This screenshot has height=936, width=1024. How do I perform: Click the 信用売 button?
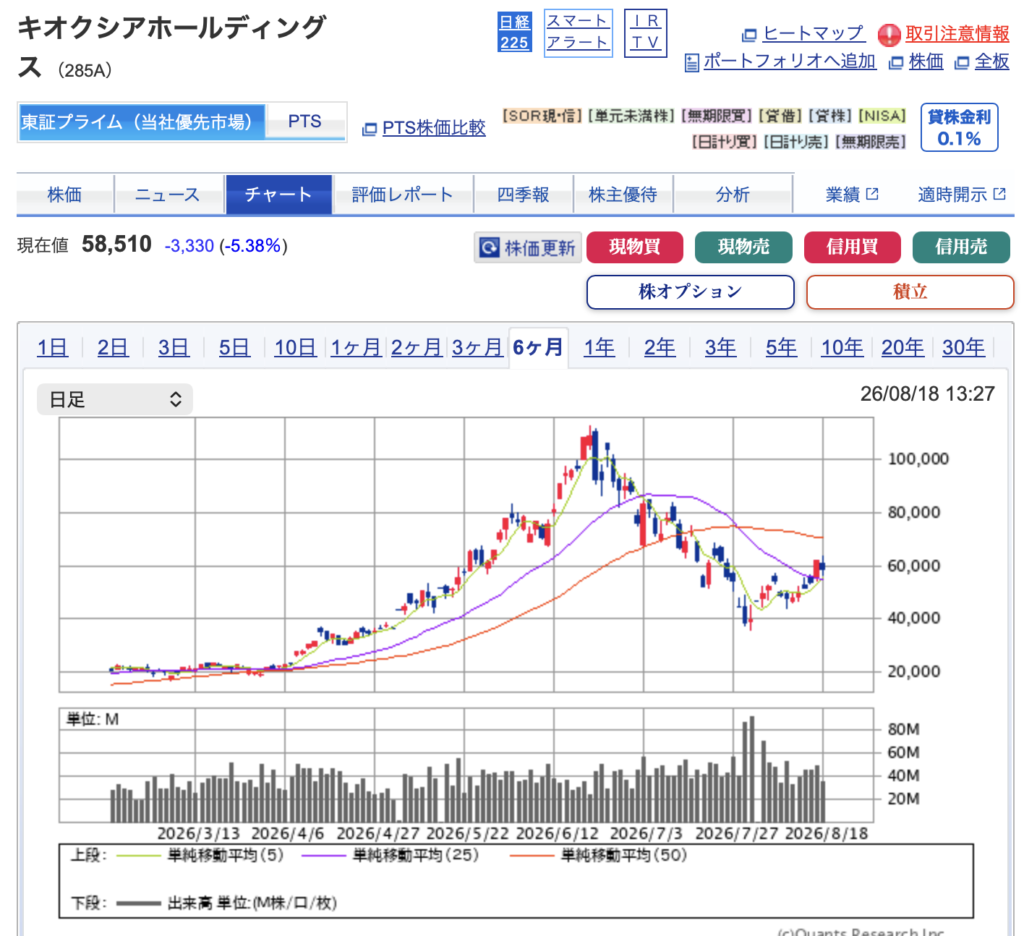coord(961,247)
